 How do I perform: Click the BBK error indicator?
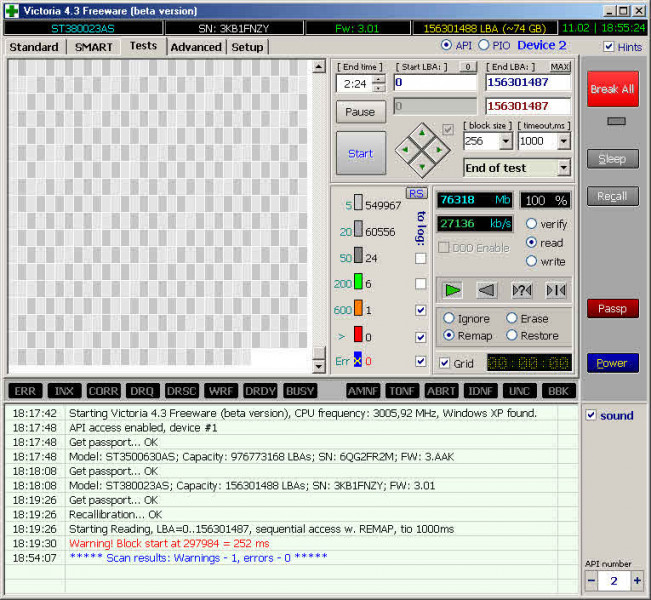(559, 391)
